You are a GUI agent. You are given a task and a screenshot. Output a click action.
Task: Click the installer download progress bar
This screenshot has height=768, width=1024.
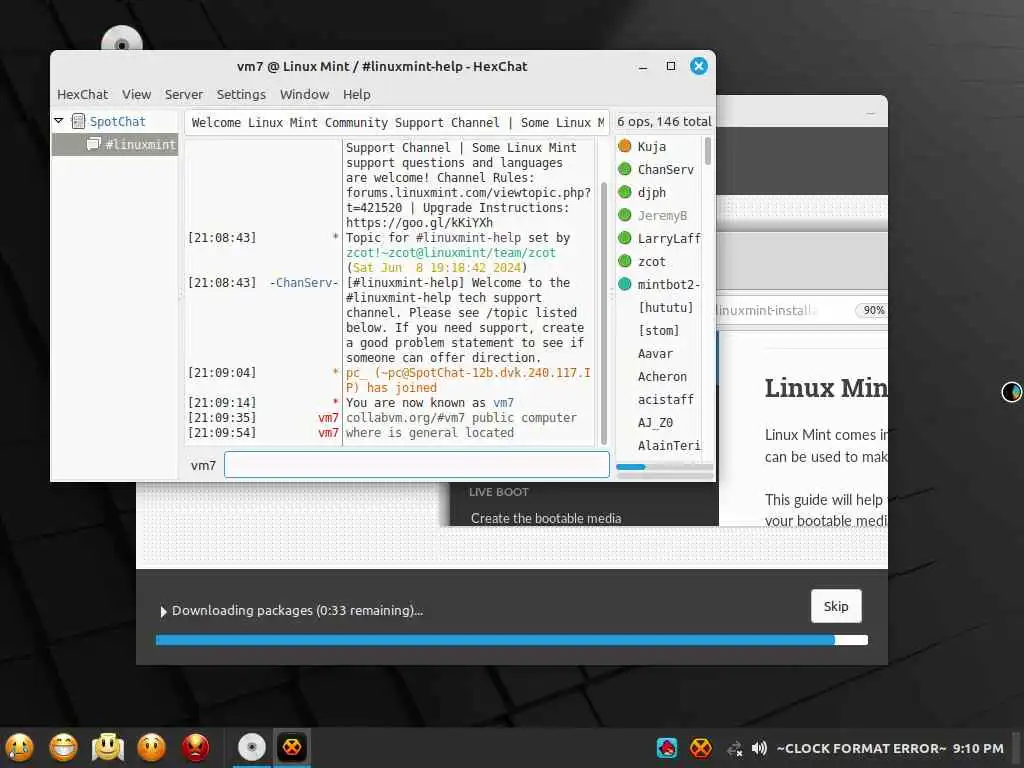pyautogui.click(x=511, y=640)
